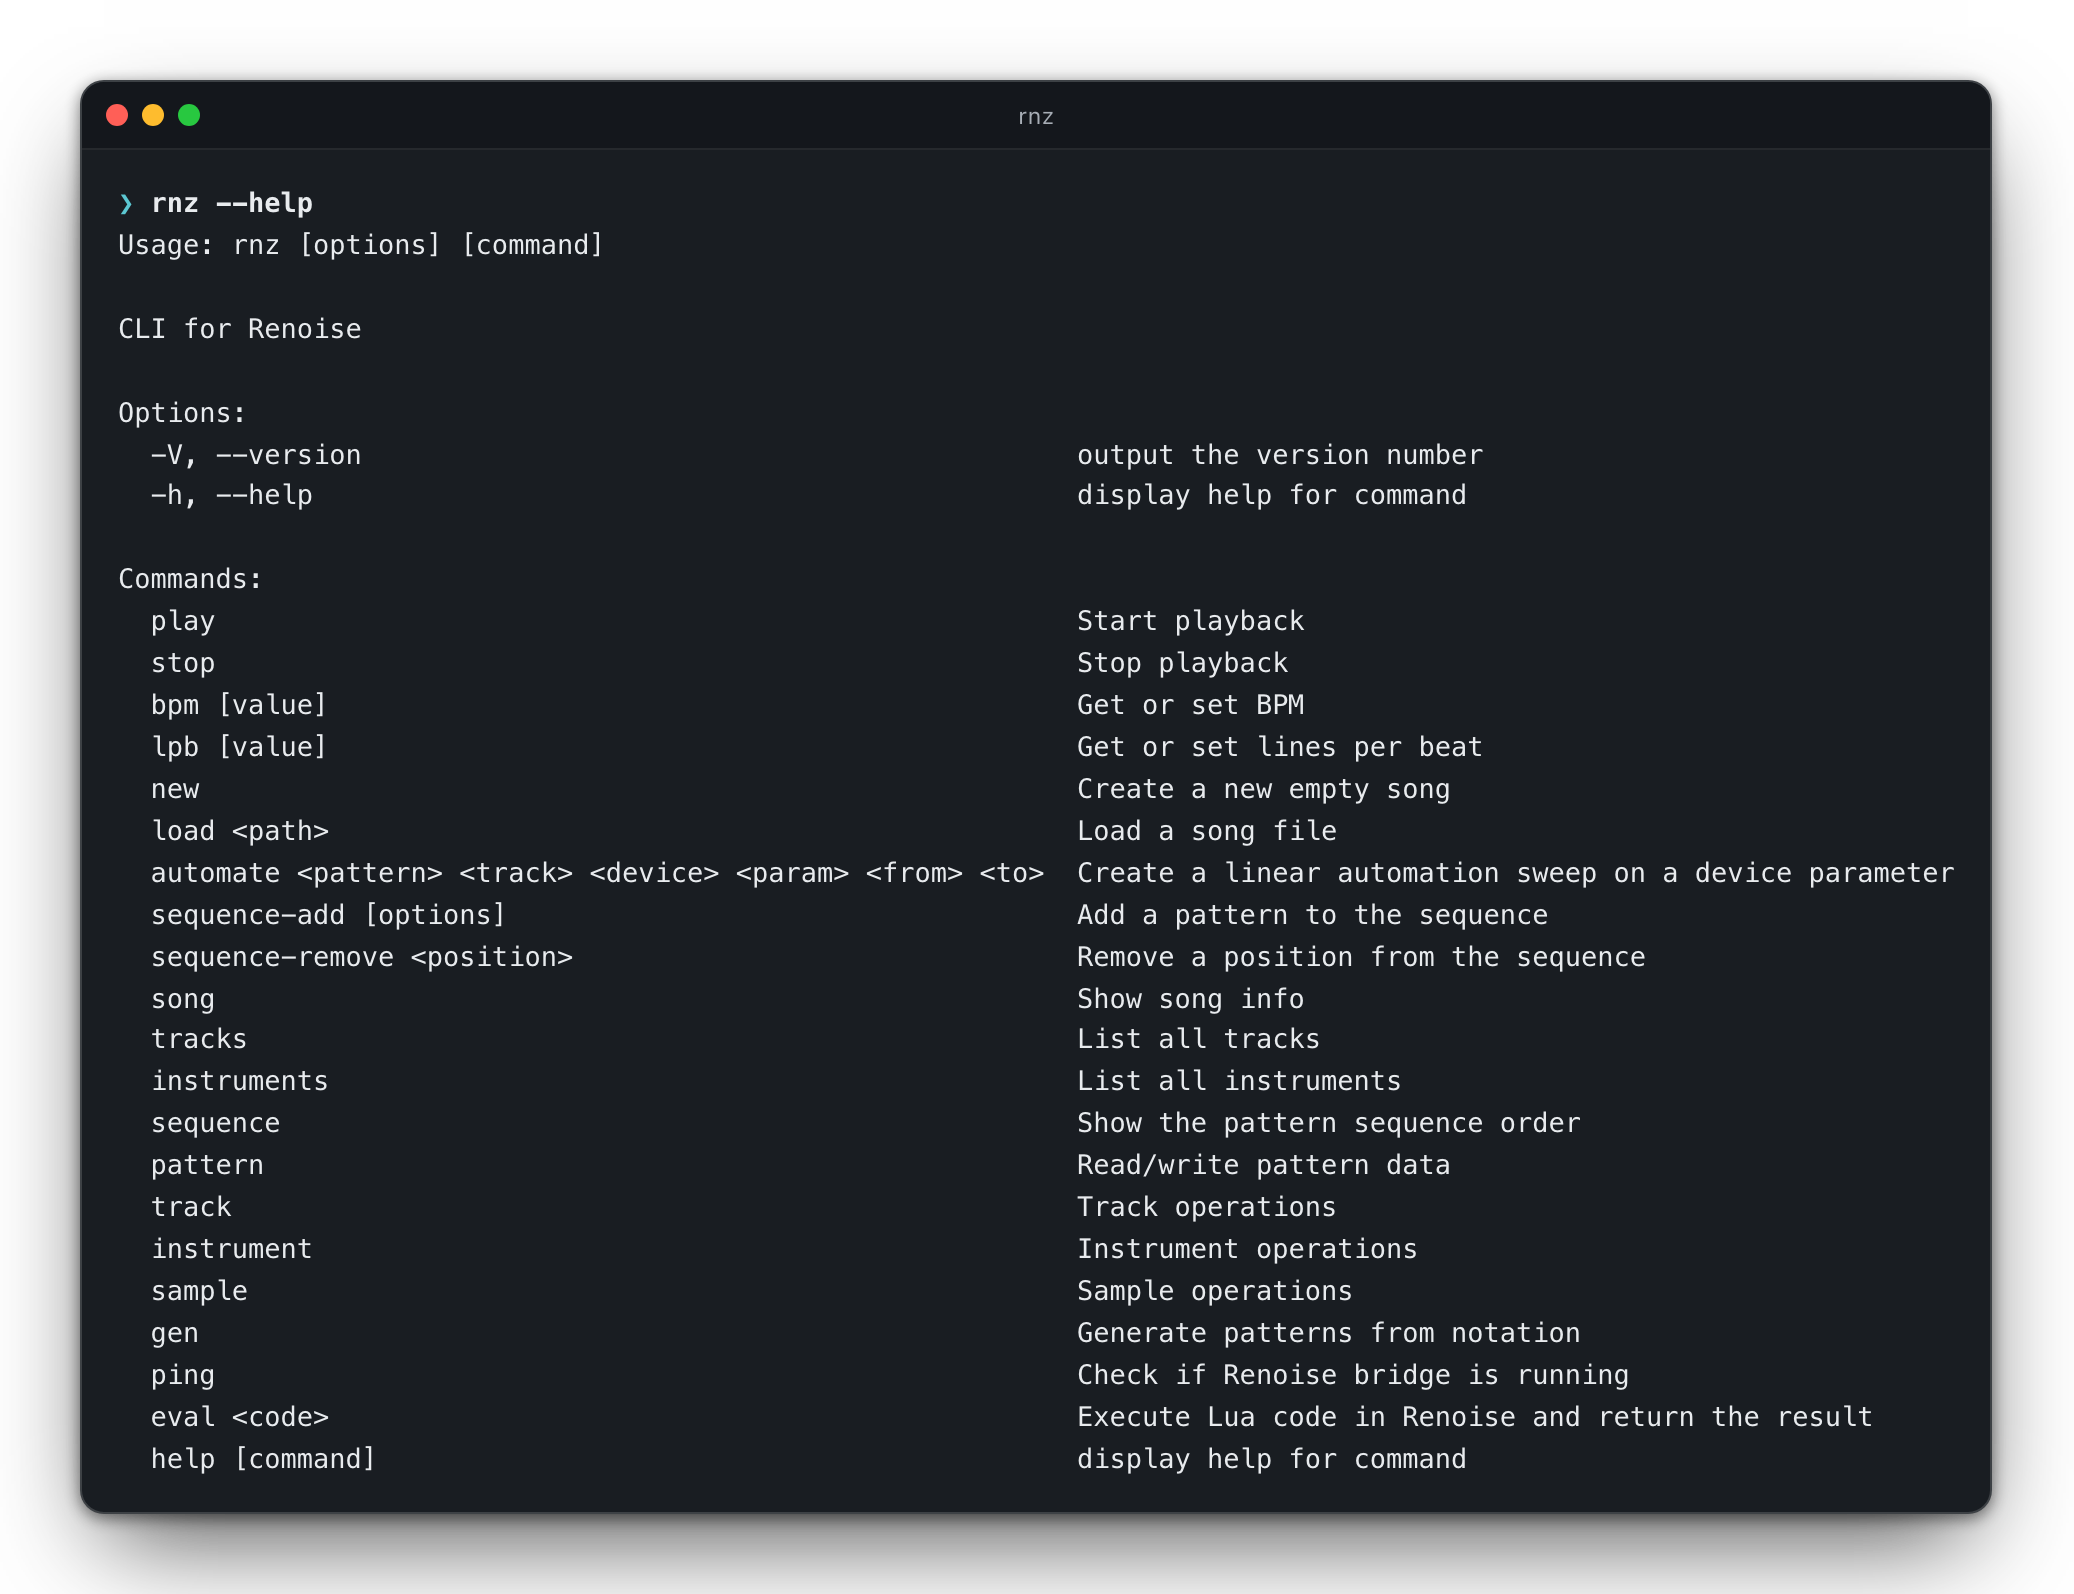Click the '-V, --version' option
Viewport: 2074px width, 1594px height.
[256, 455]
